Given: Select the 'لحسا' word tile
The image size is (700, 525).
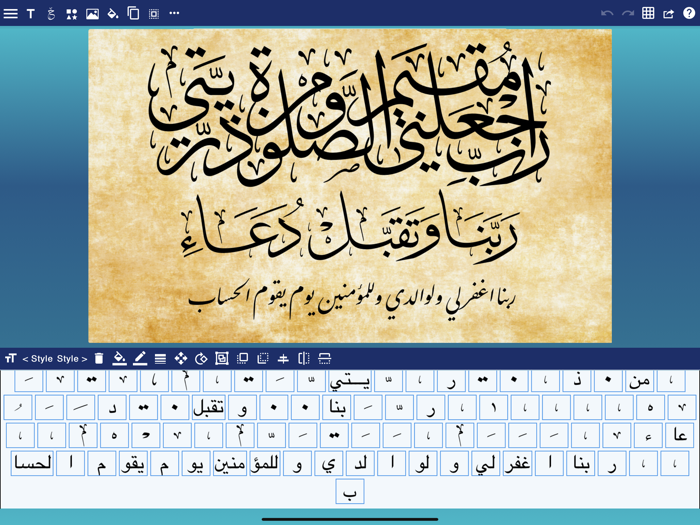Looking at the screenshot, I should coord(32,464).
